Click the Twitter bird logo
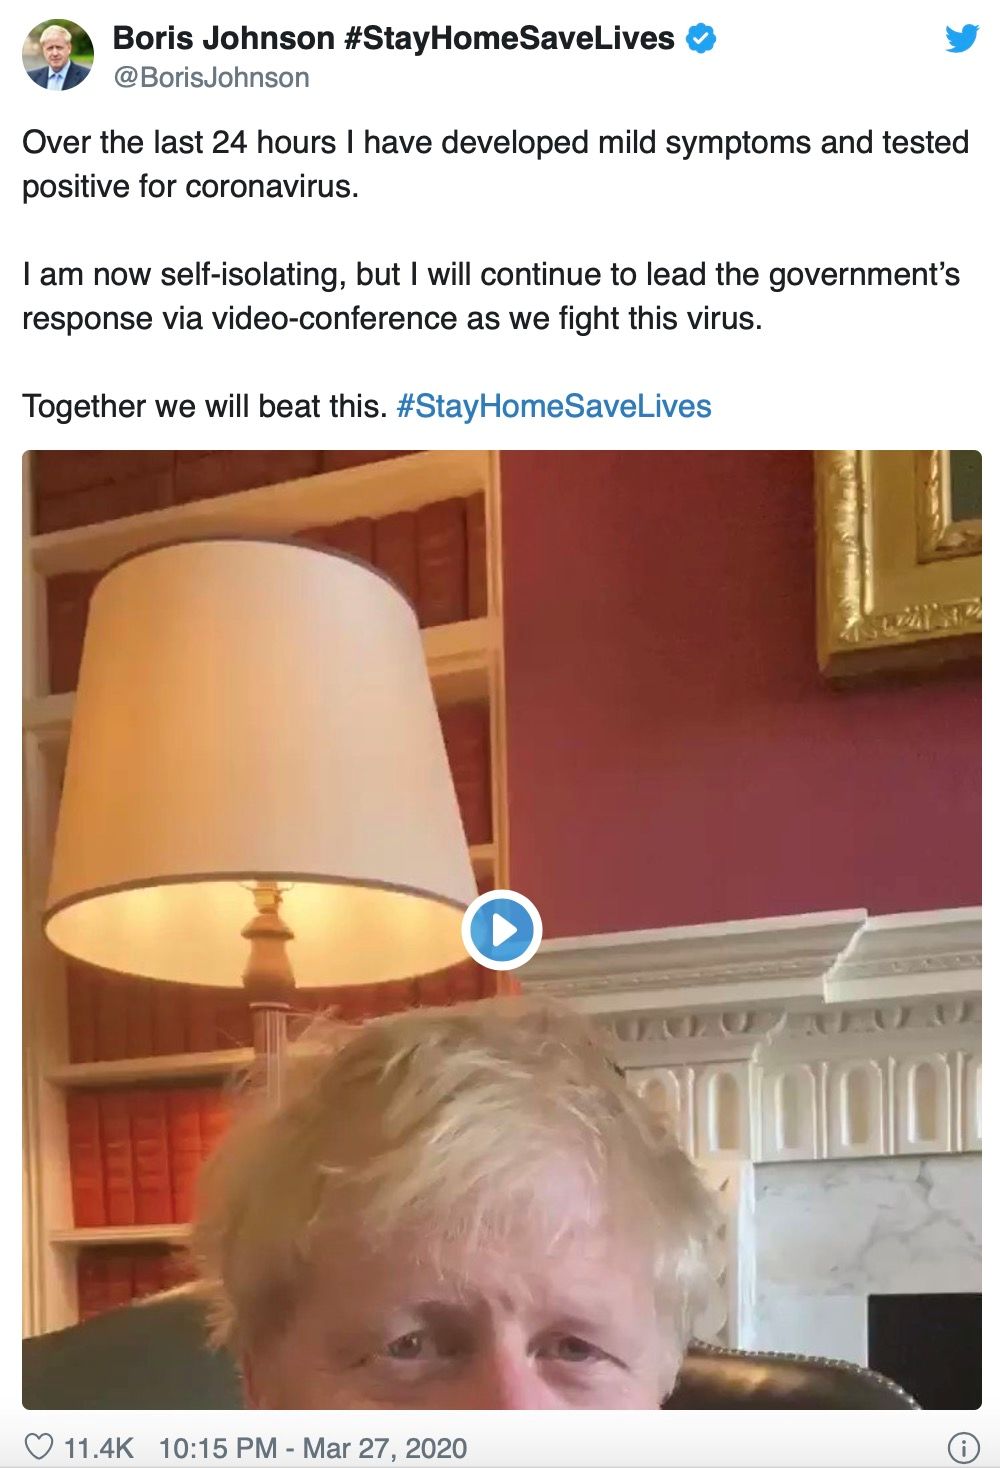Image resolution: width=1000 pixels, height=1468 pixels. point(962,38)
